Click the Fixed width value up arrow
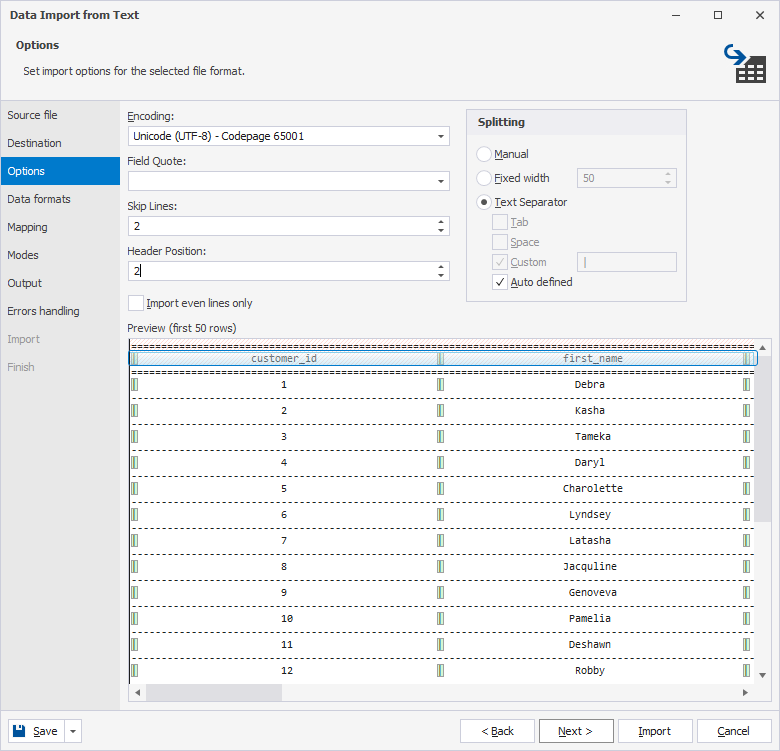 point(668,174)
